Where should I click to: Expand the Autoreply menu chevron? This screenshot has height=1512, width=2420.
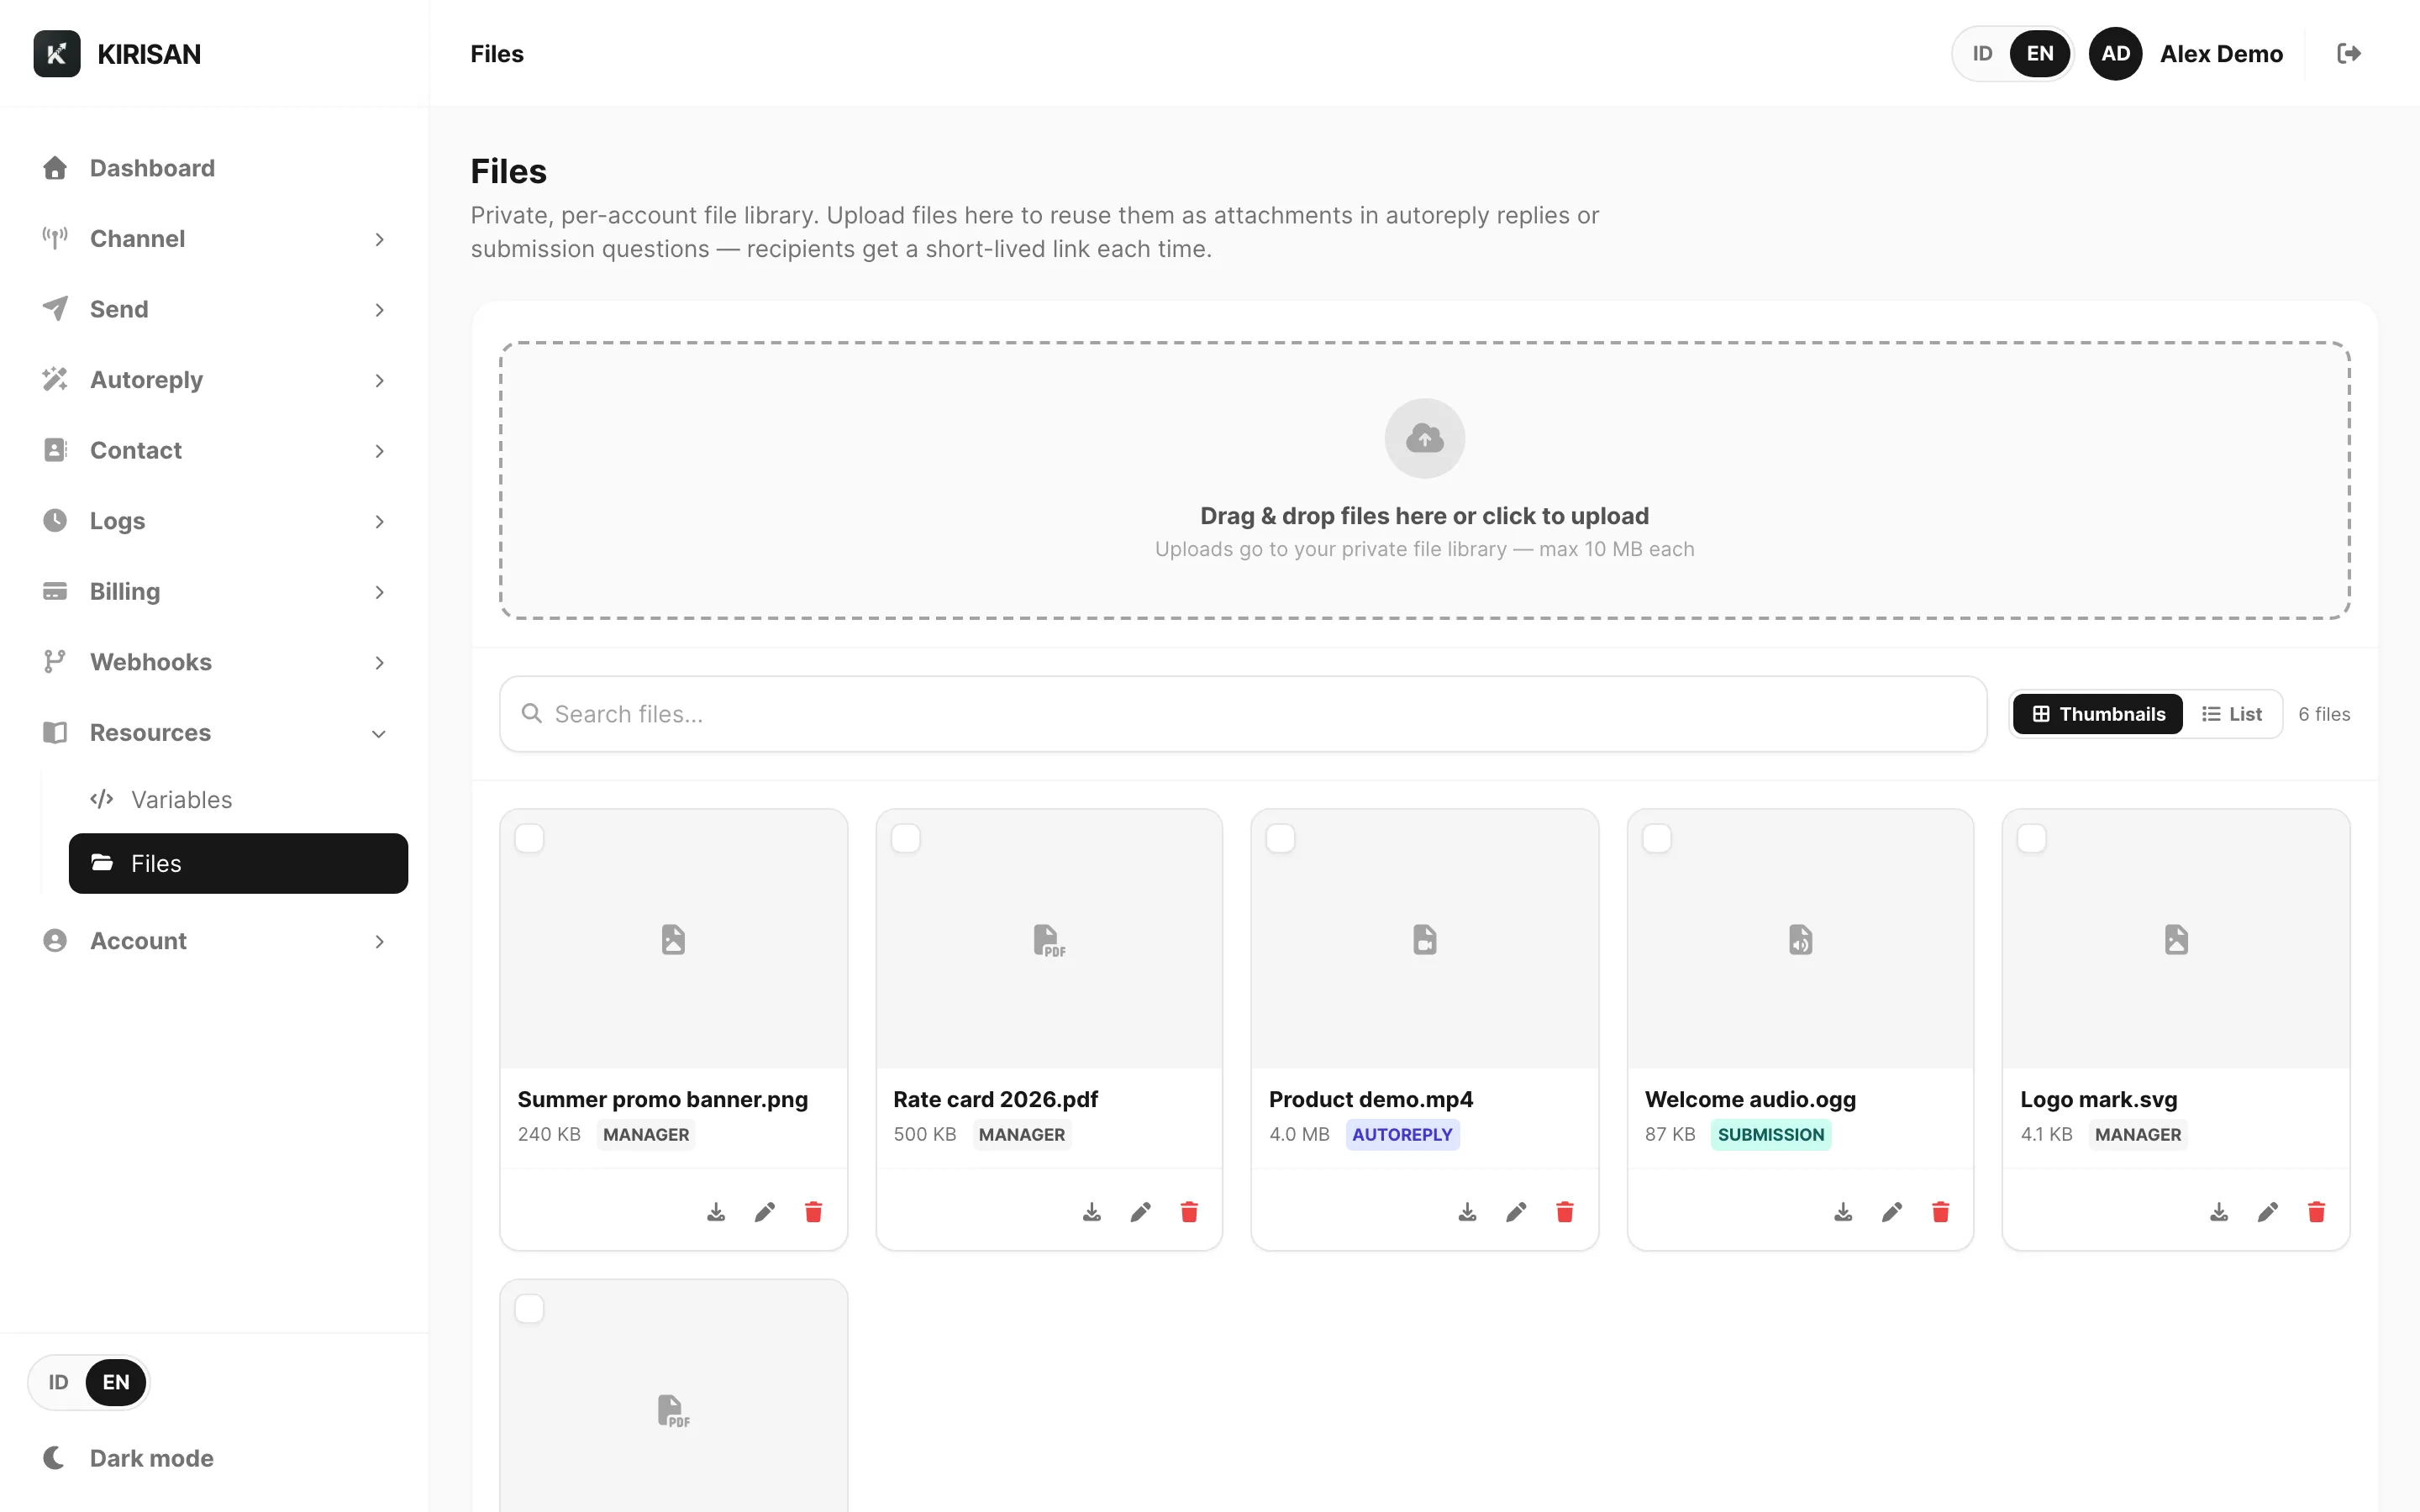click(379, 380)
